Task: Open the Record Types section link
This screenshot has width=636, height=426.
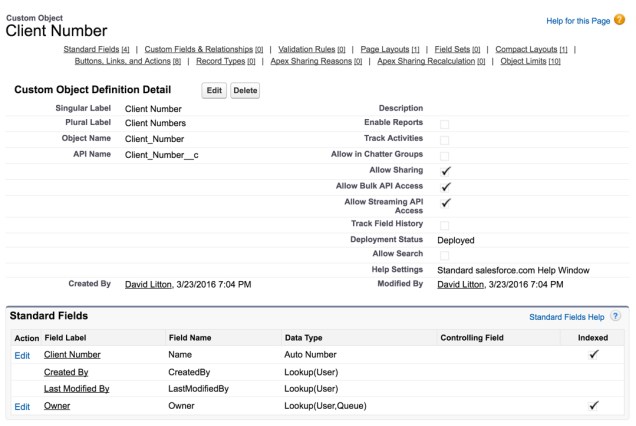Action: click(x=221, y=61)
